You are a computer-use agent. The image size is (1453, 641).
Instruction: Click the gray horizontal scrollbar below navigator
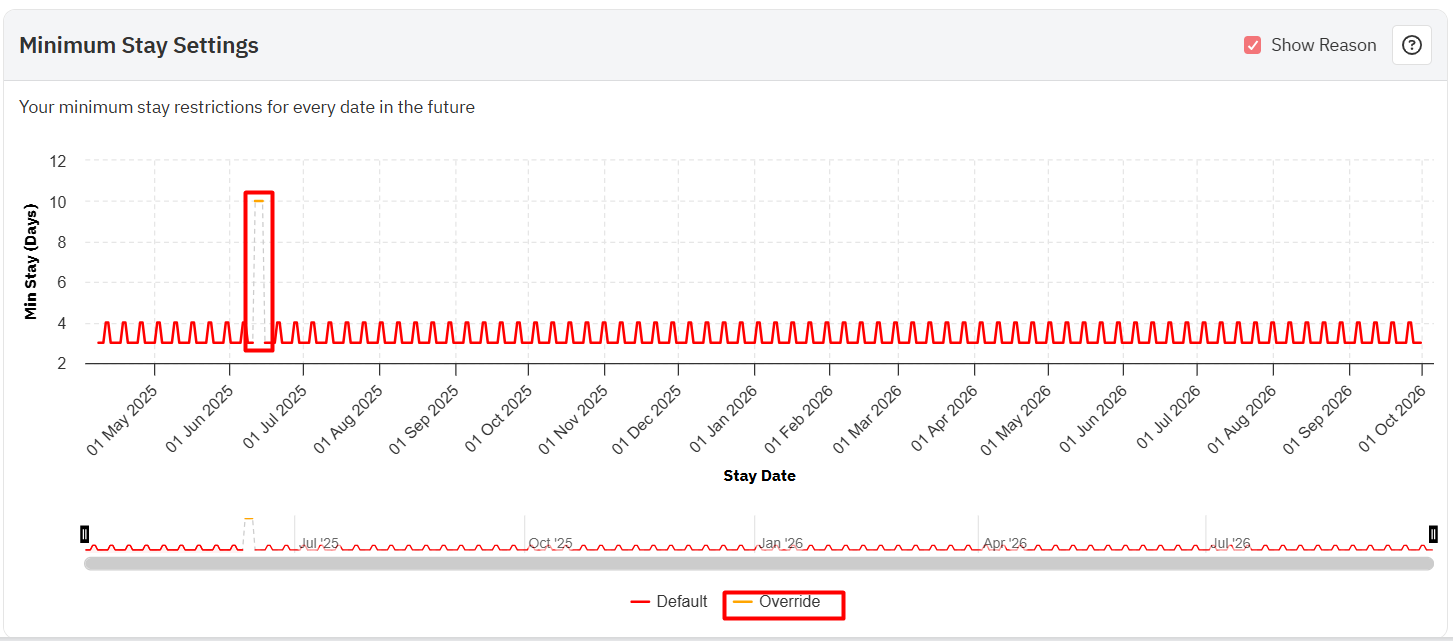coord(758,564)
